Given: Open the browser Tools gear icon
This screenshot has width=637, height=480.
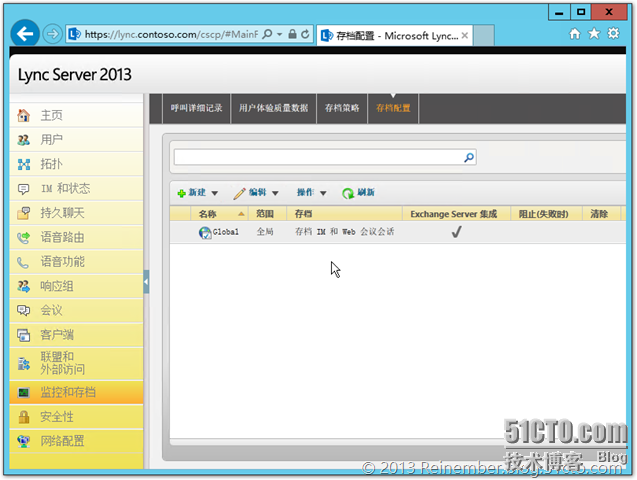Looking at the screenshot, I should [x=613, y=33].
